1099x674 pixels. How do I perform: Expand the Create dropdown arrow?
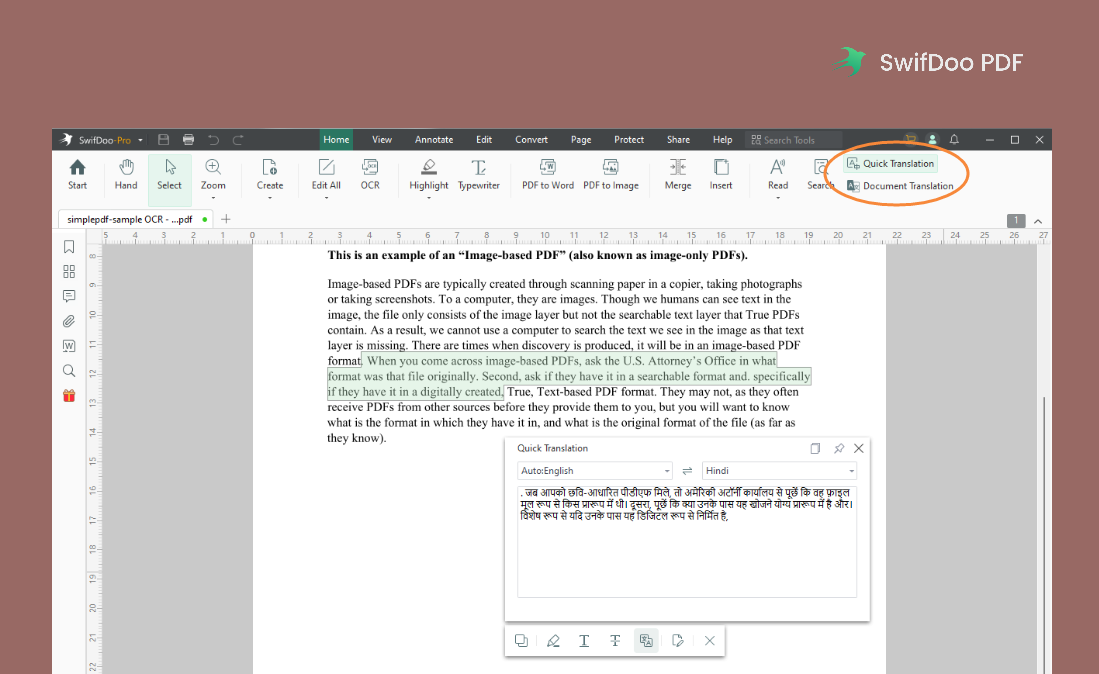click(270, 198)
